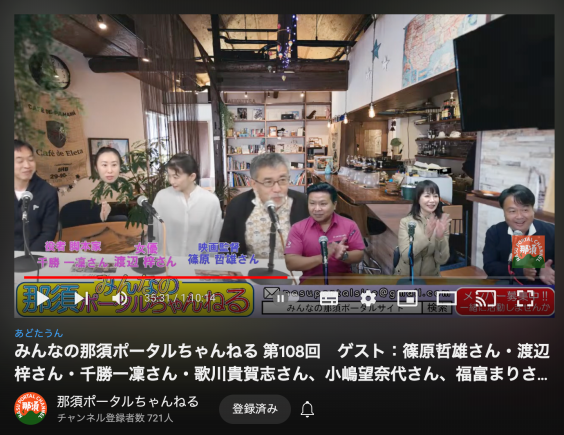This screenshot has width=564, height=435.
Task: Open channel avatar logo
Action: click(x=31, y=408)
